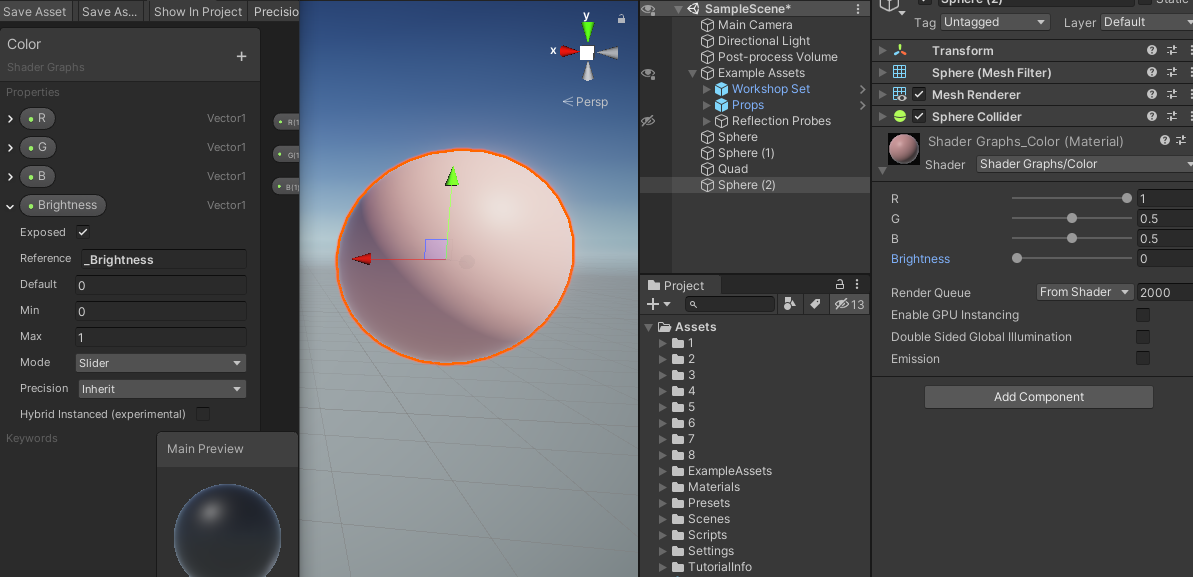Click the Brightness slider handle in Inspector
Image resolution: width=1193 pixels, height=577 pixels.
point(1016,259)
